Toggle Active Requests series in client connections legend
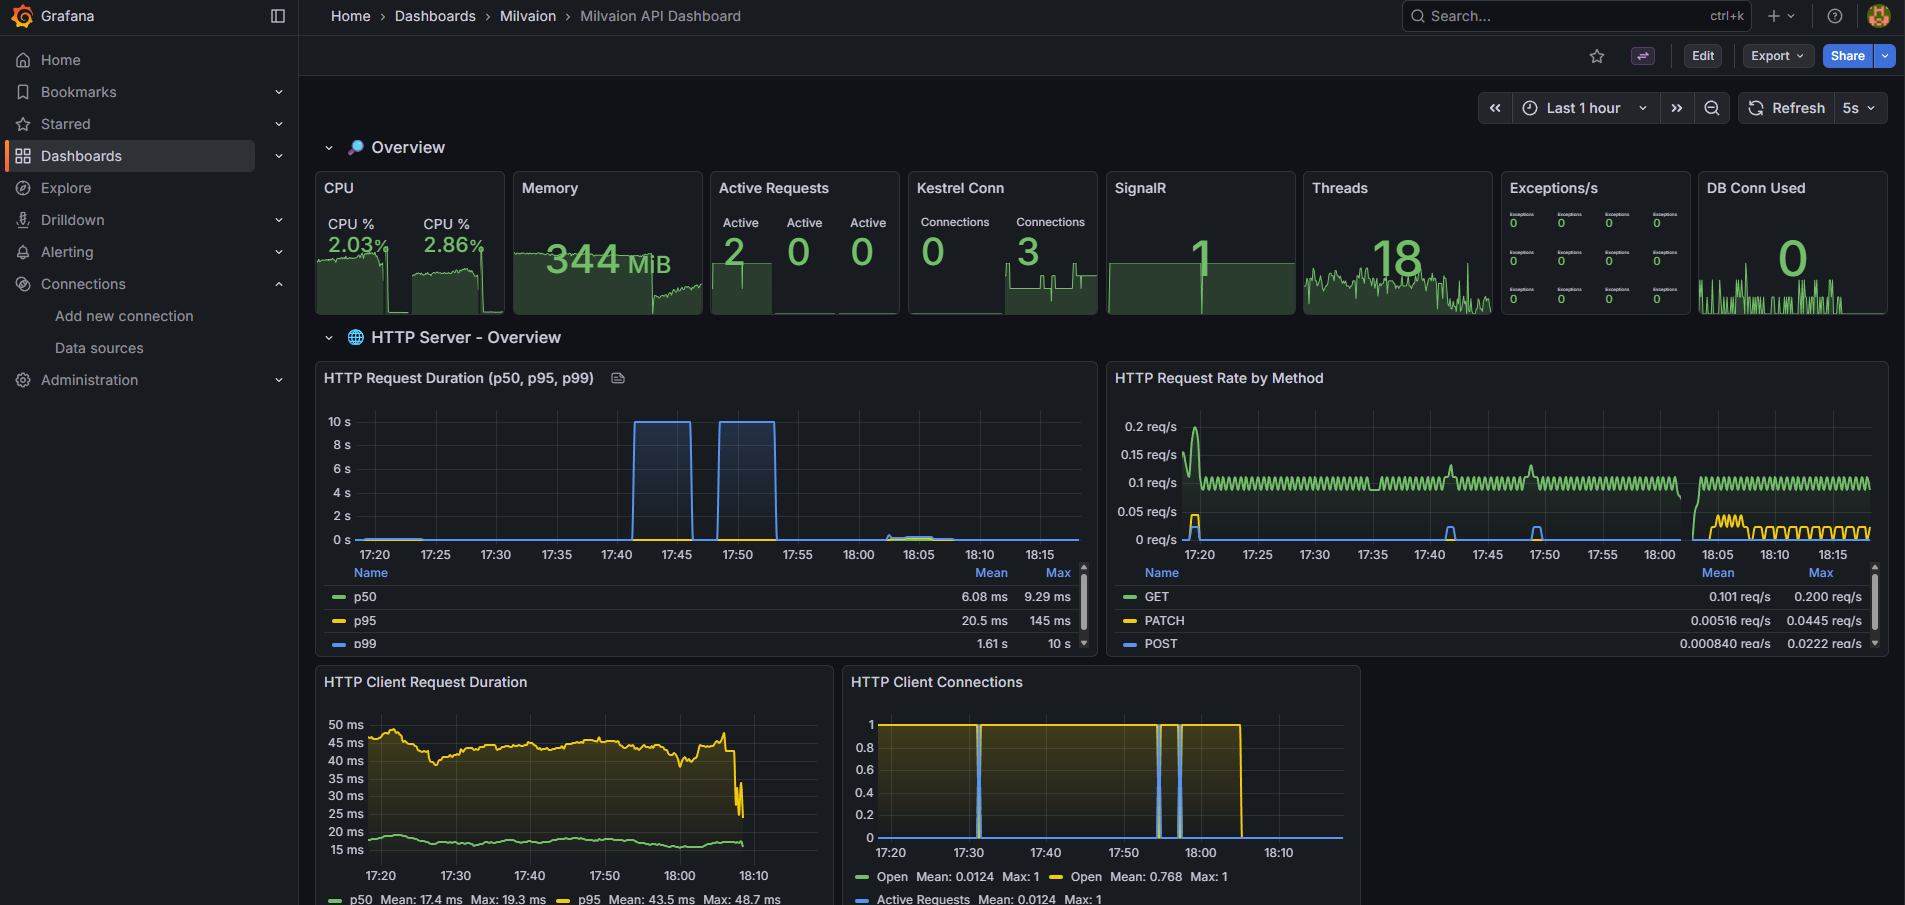The width and height of the screenshot is (1905, 905). click(x=922, y=899)
